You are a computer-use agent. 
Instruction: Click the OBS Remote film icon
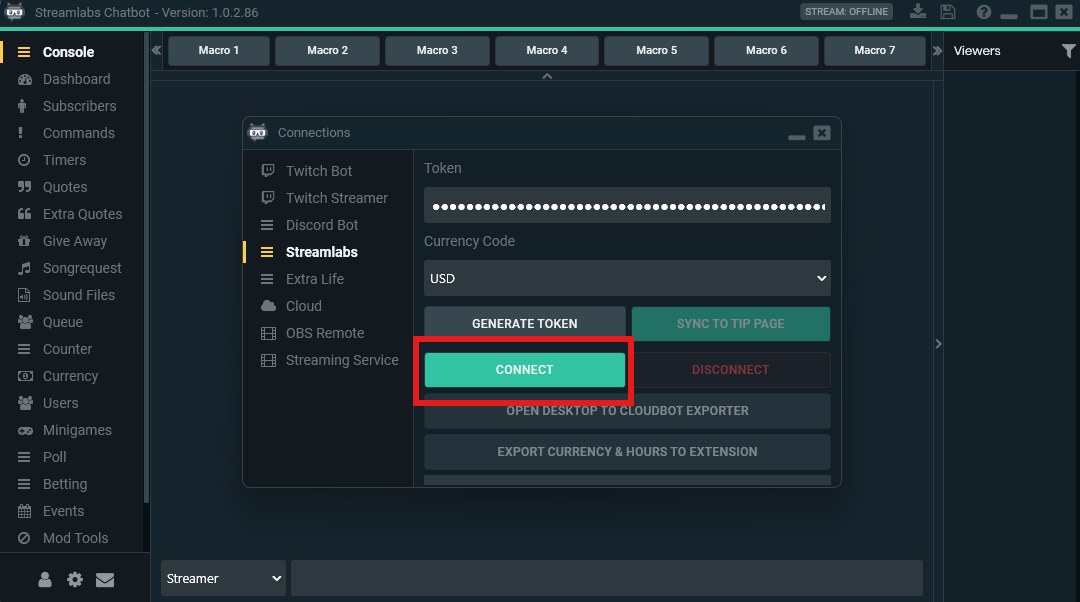[268, 333]
